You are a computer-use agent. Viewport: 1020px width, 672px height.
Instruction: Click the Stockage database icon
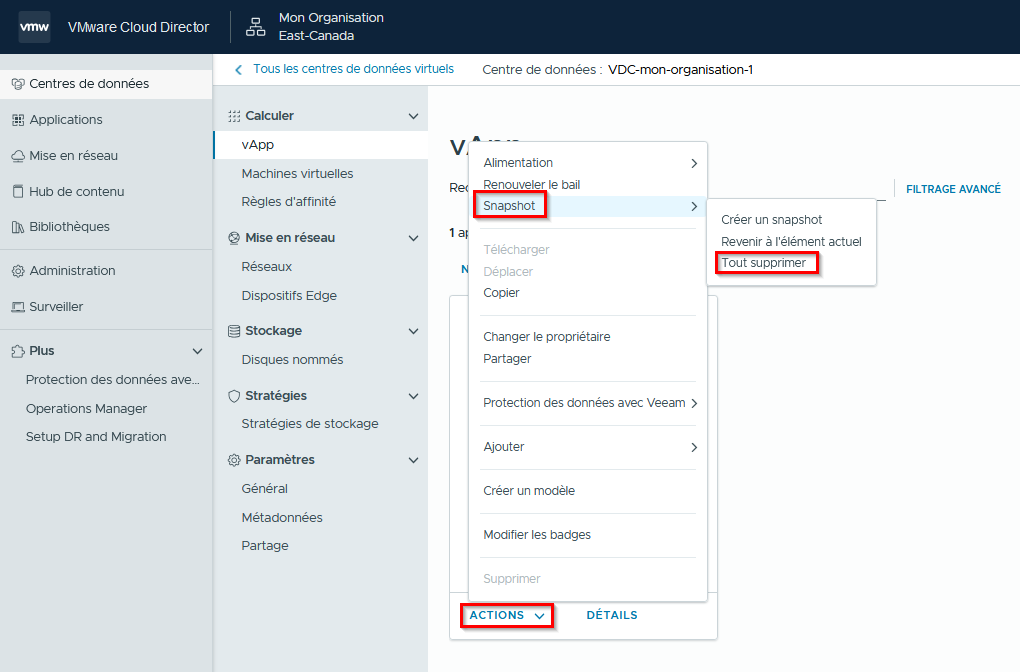(234, 331)
